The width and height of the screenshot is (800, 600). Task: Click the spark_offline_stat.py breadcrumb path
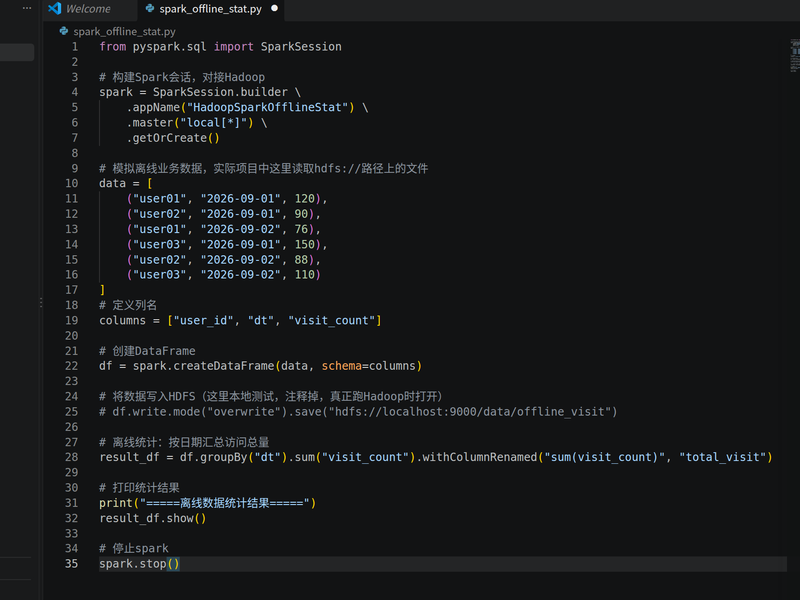point(124,32)
